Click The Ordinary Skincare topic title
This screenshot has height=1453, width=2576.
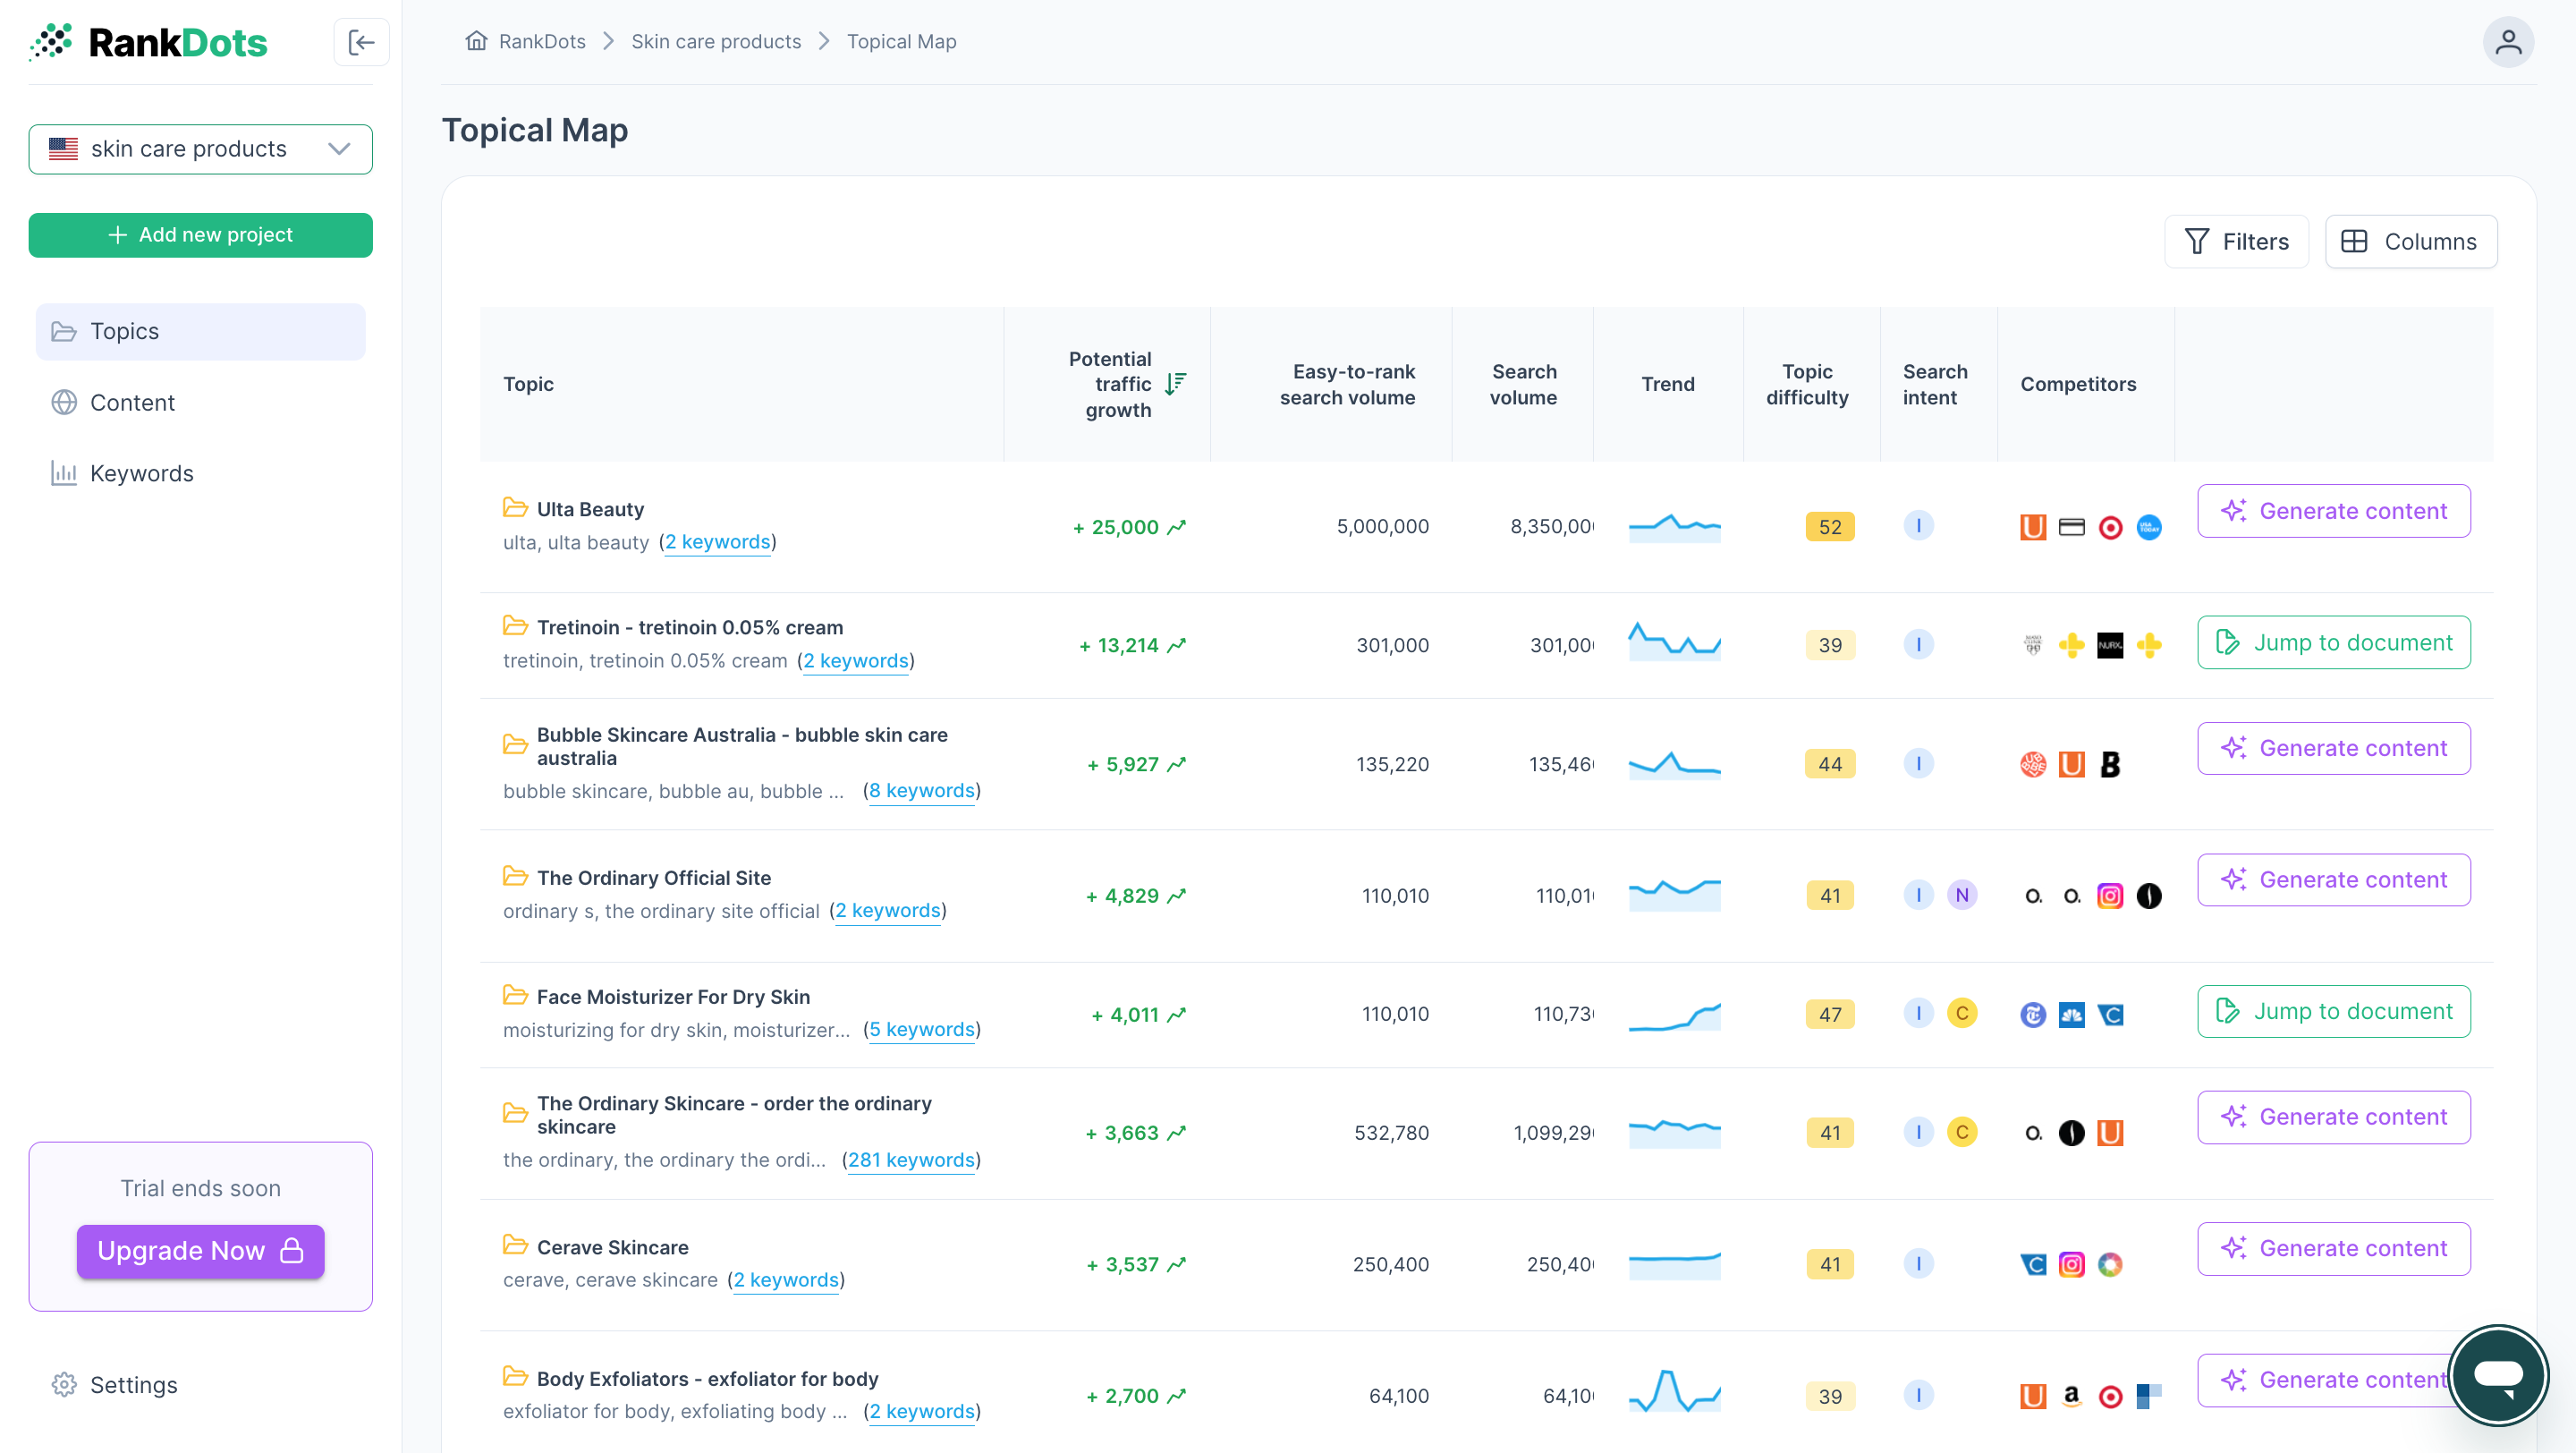(x=733, y=1114)
